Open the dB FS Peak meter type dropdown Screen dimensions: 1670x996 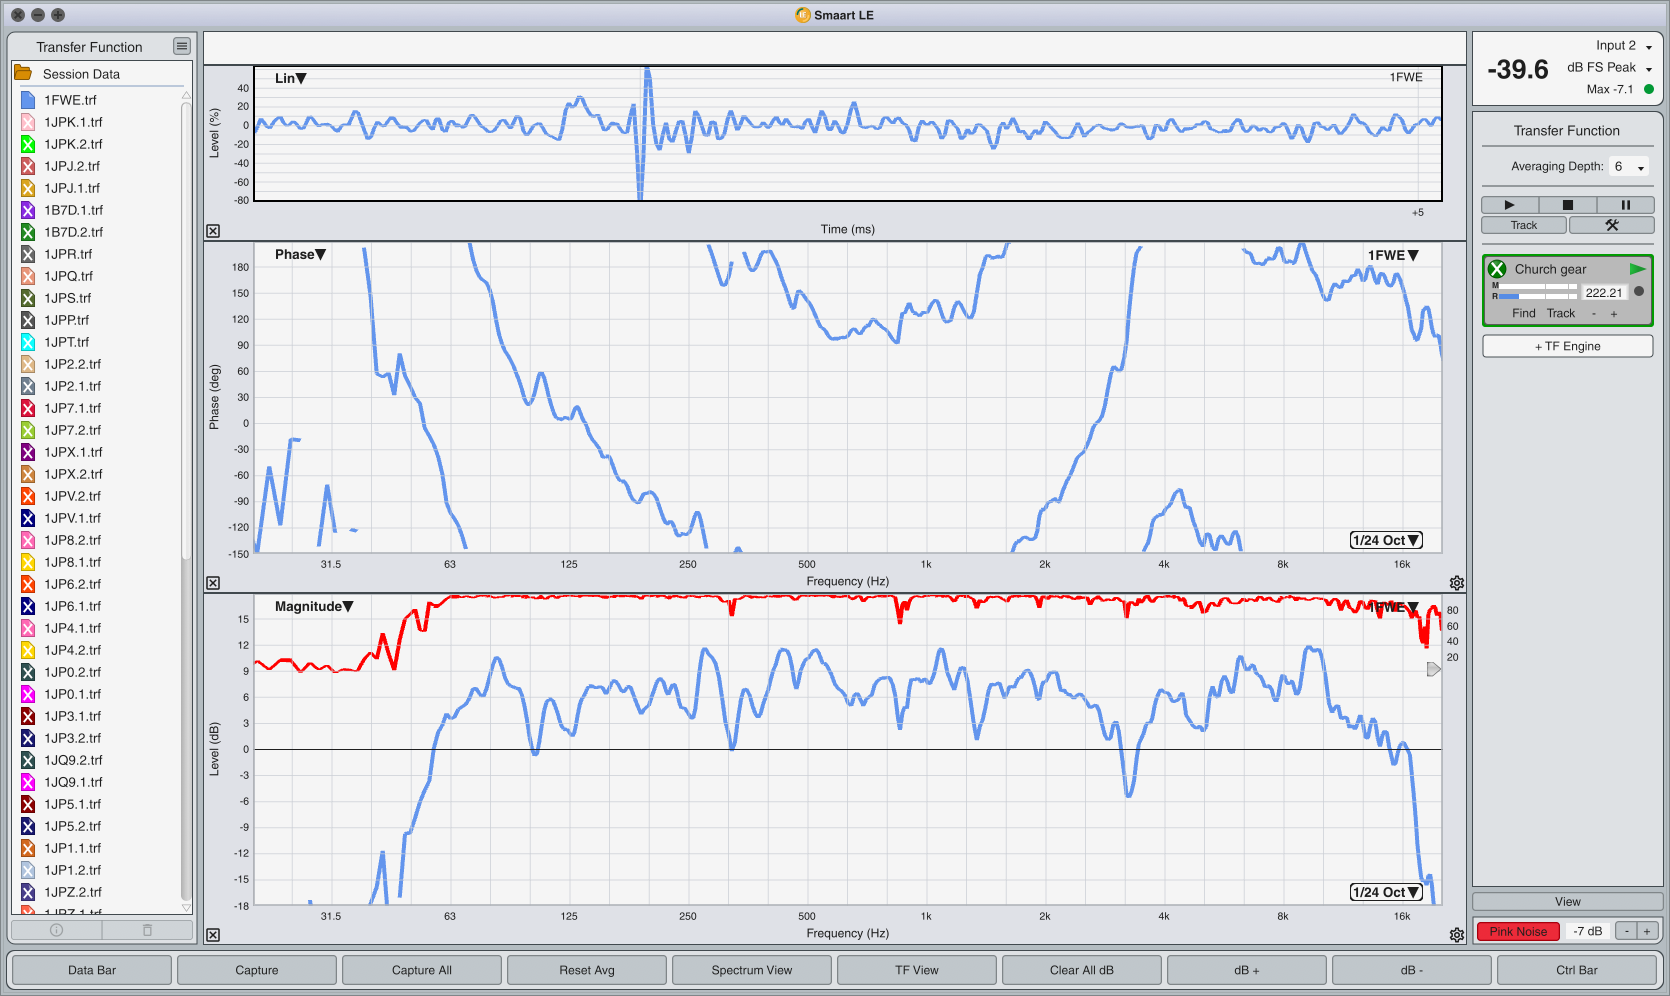click(1609, 67)
